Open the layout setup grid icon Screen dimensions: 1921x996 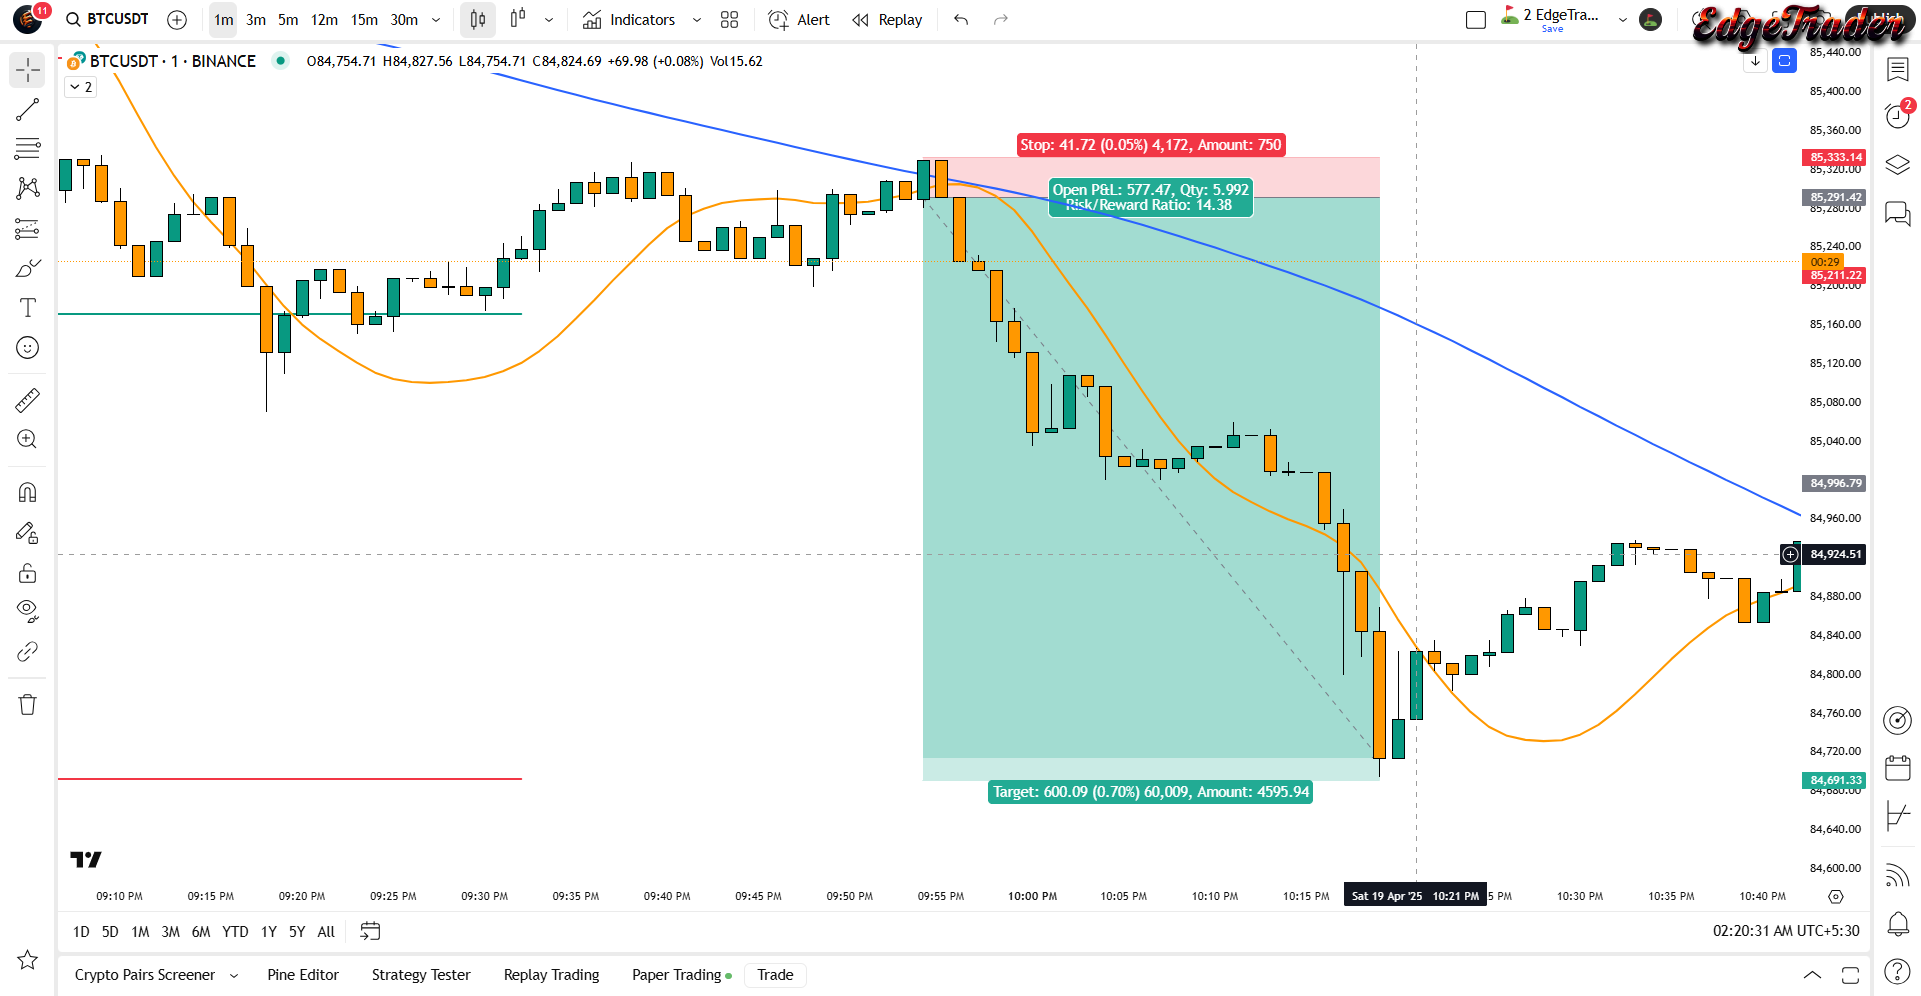730,20
